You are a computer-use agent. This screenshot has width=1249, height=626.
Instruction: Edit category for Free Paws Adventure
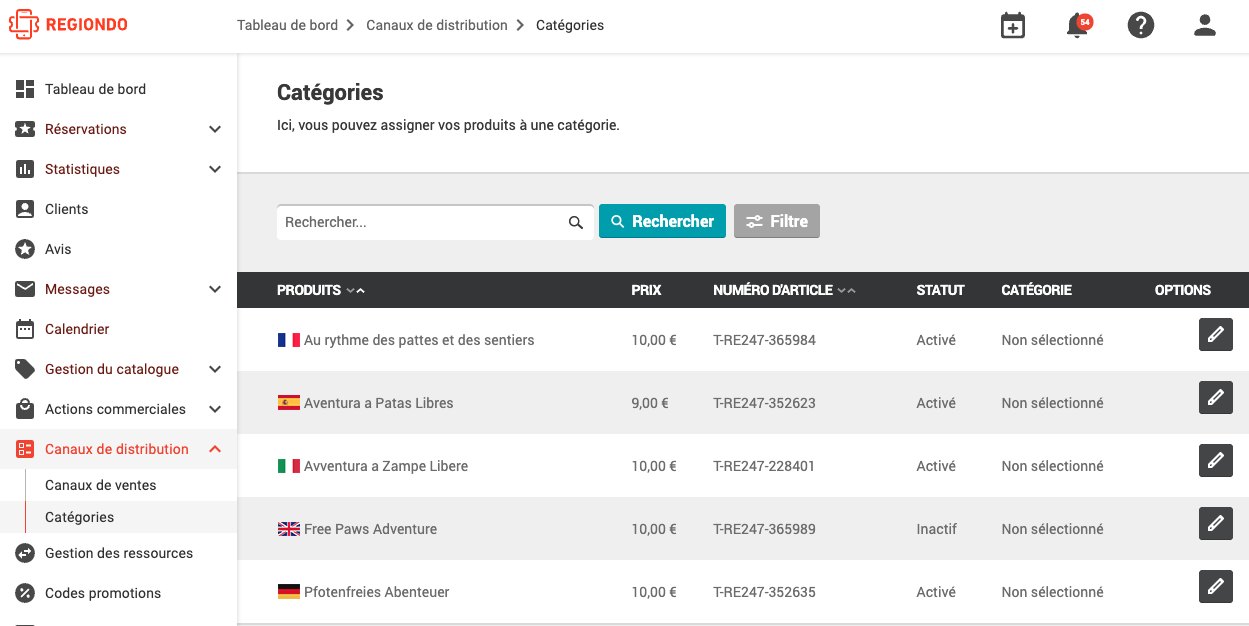click(x=1216, y=524)
